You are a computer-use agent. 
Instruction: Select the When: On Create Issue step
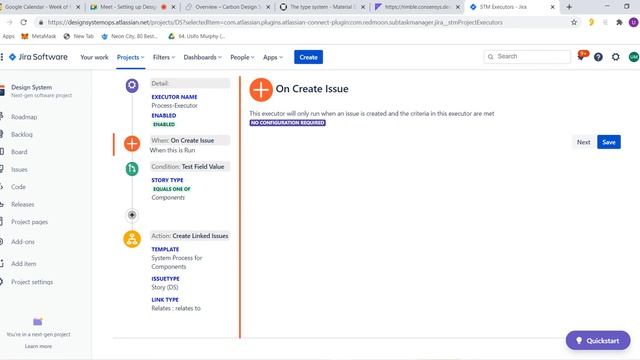(190, 140)
